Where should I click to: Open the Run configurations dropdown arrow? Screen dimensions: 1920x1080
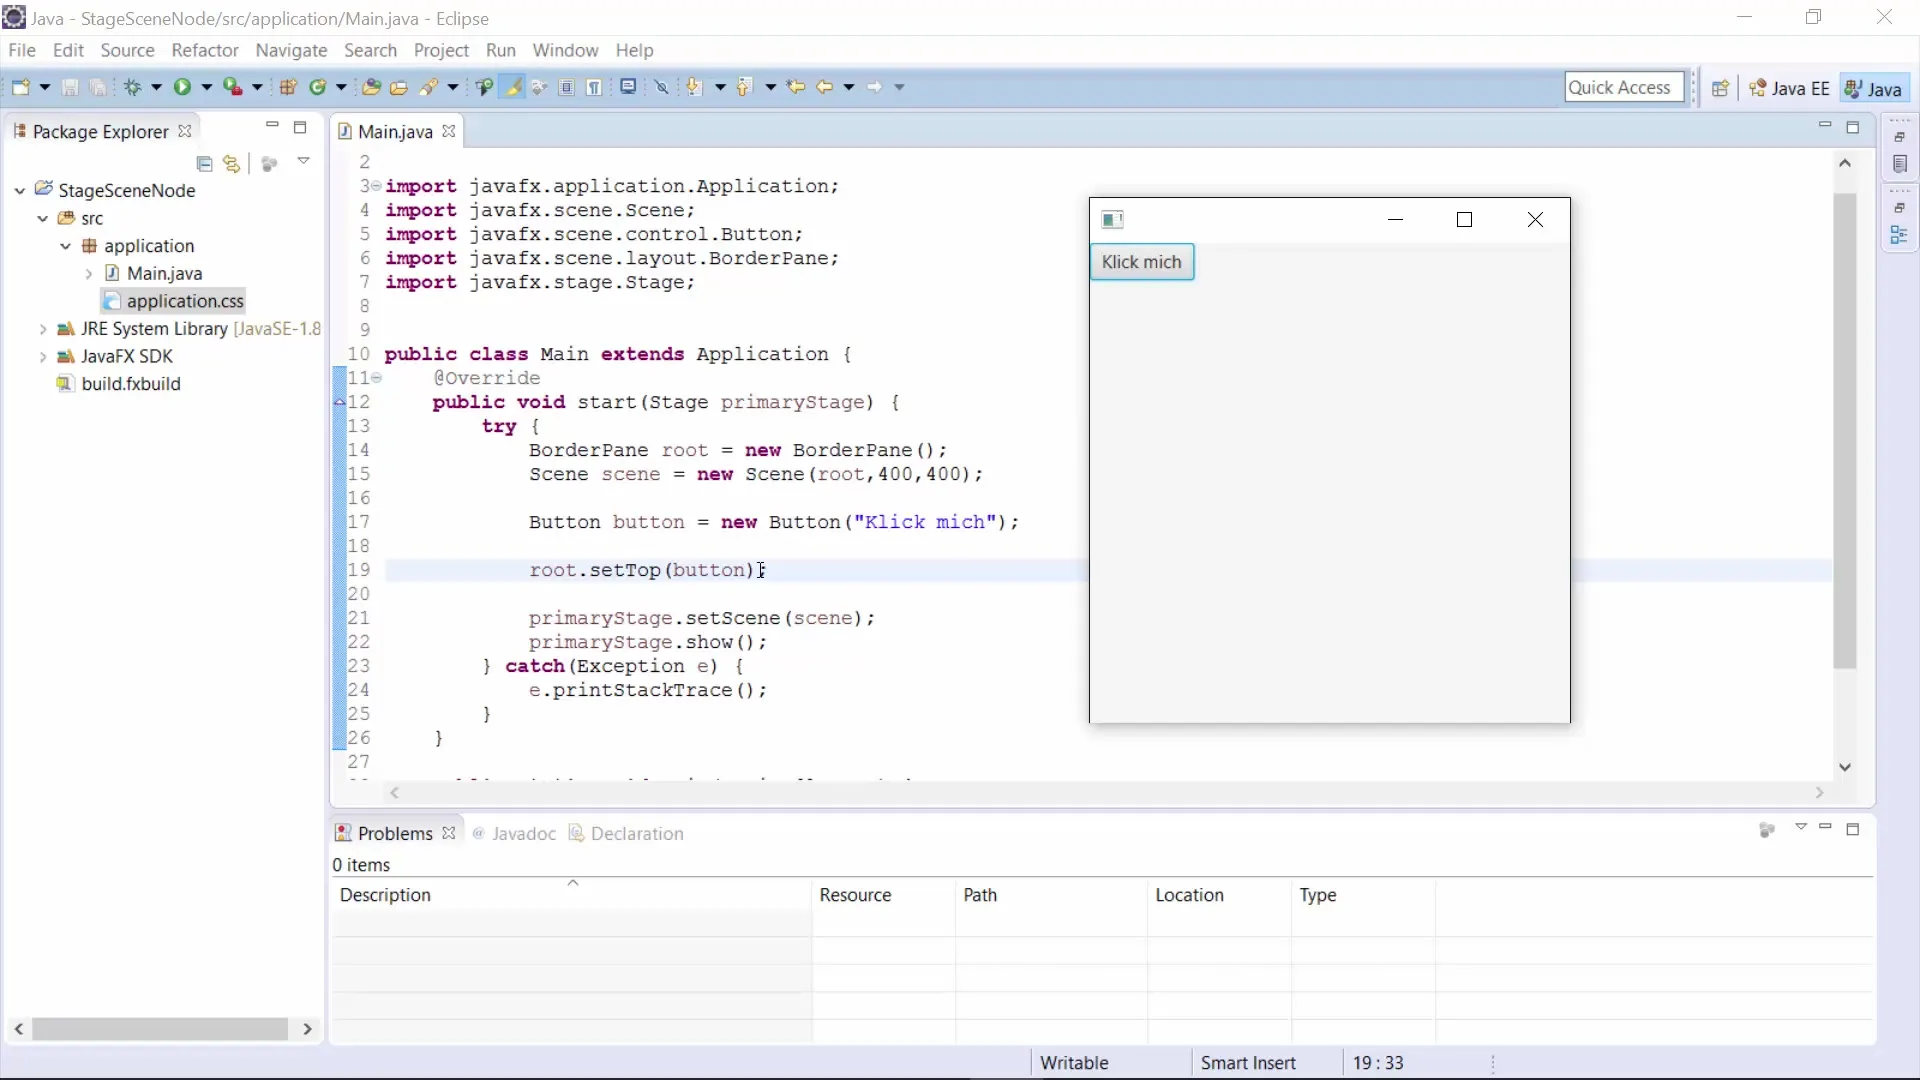207,87
